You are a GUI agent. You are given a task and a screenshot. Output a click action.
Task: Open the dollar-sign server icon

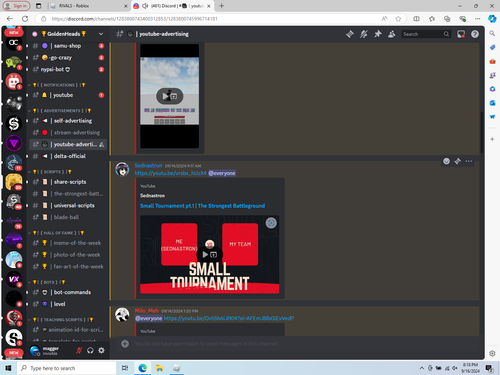(14, 124)
